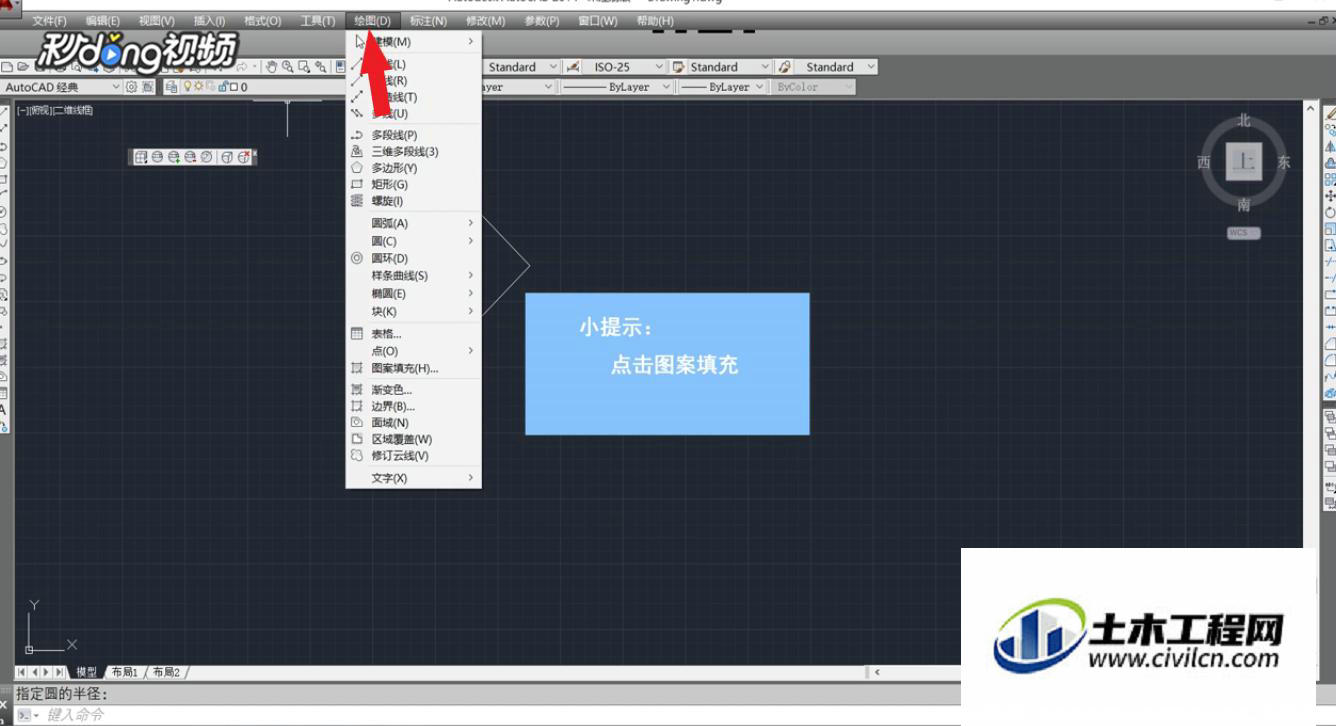Open the ISO-25 dimension style dropdown
The width and height of the screenshot is (1336, 726).
[x=659, y=67]
